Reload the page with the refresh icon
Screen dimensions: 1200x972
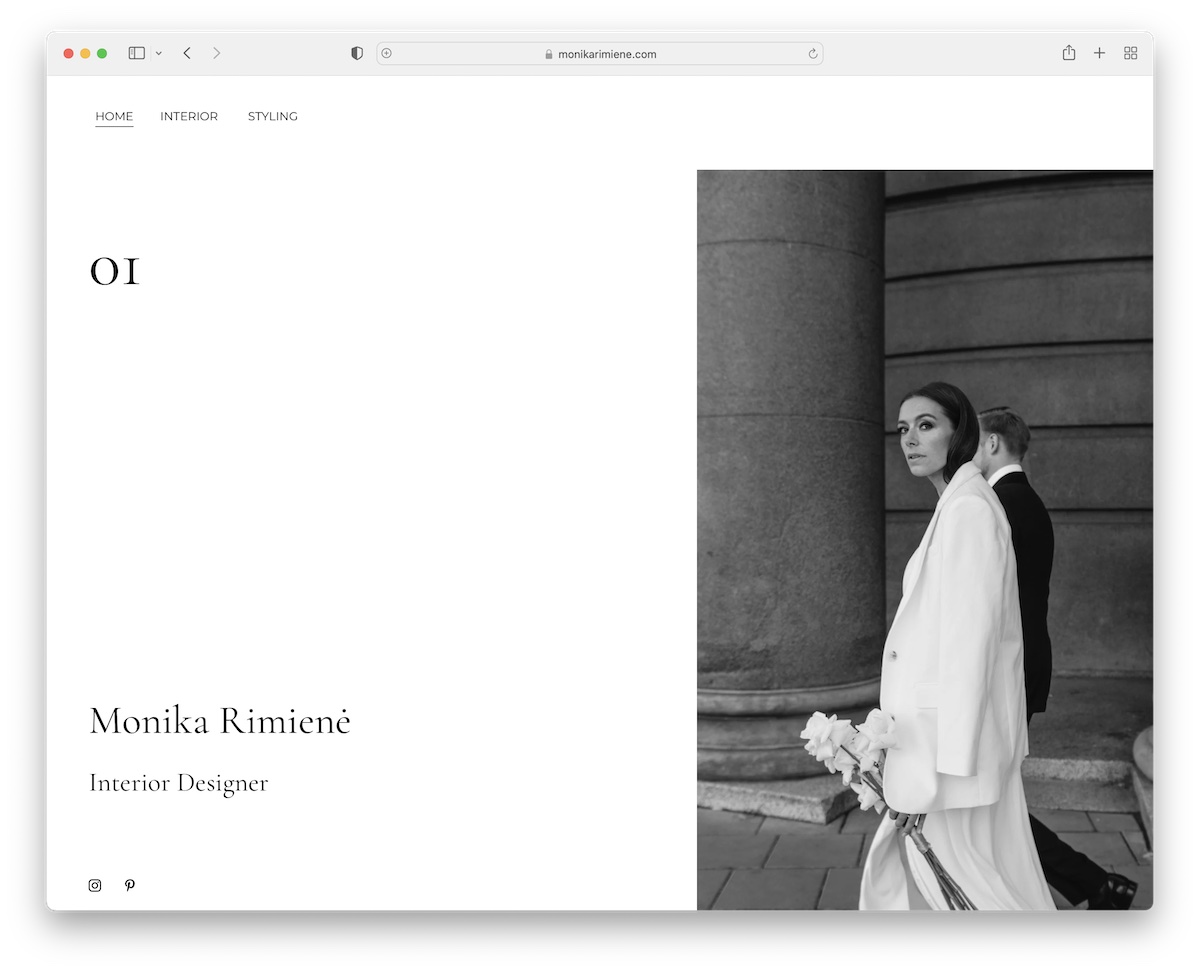[x=812, y=53]
